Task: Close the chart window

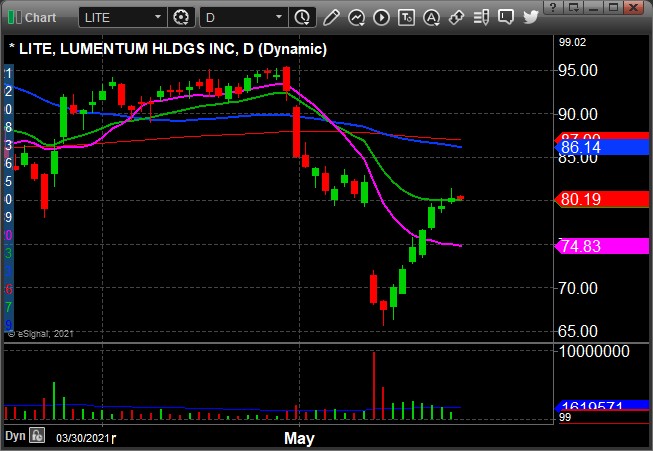Action: point(634,7)
